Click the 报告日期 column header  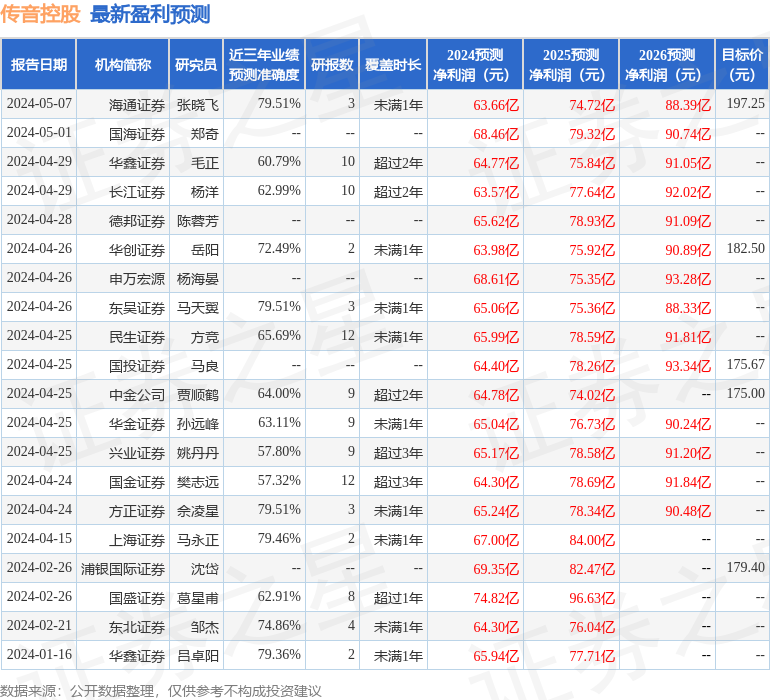(x=39, y=64)
